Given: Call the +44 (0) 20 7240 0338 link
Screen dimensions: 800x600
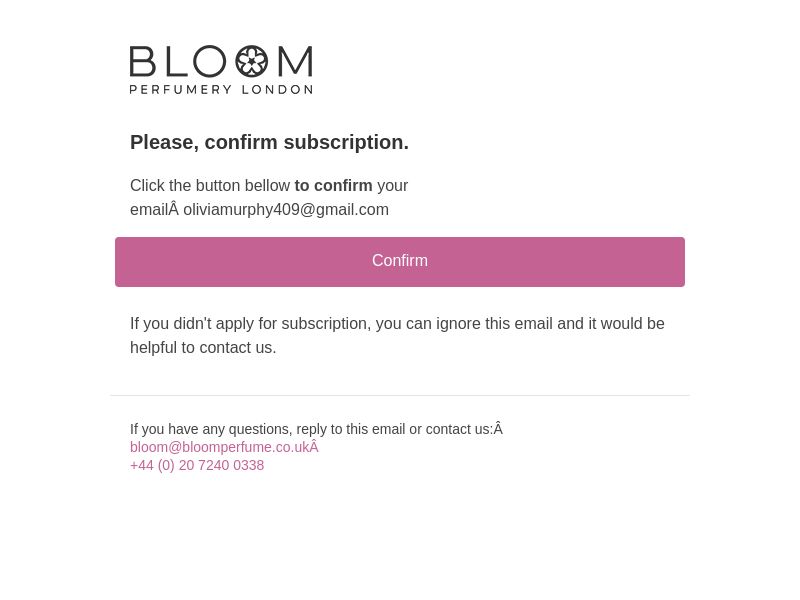Looking at the screenshot, I should pos(197,465).
